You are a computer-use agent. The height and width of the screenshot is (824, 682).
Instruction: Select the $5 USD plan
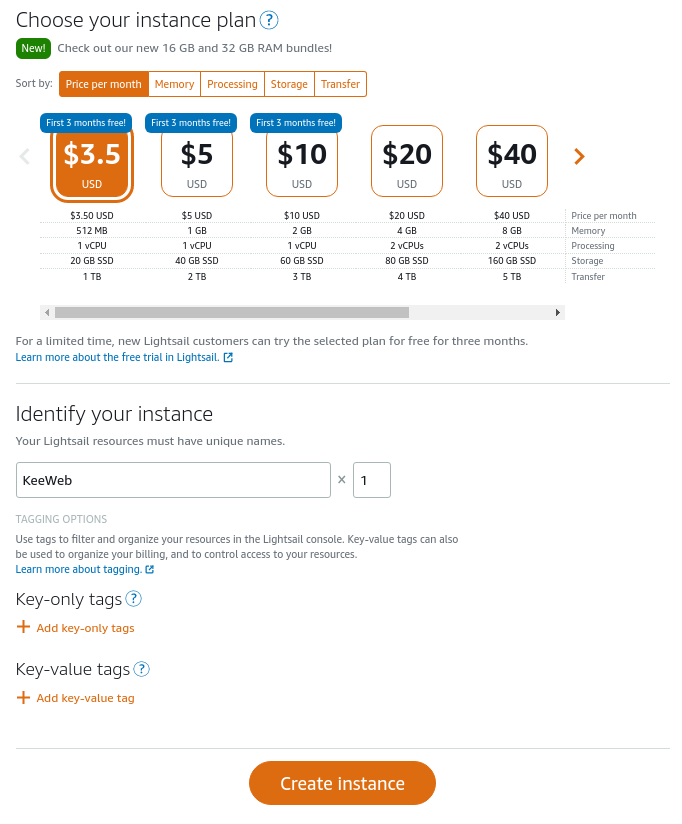pos(197,160)
